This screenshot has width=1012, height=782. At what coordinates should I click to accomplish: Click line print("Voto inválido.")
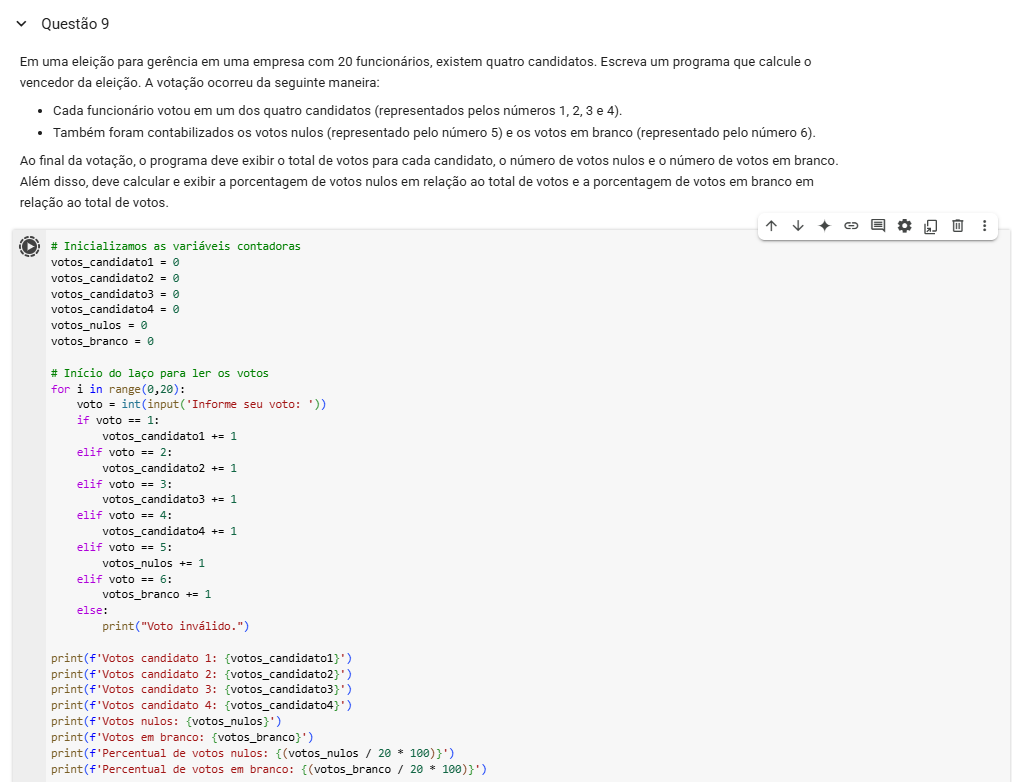176,626
